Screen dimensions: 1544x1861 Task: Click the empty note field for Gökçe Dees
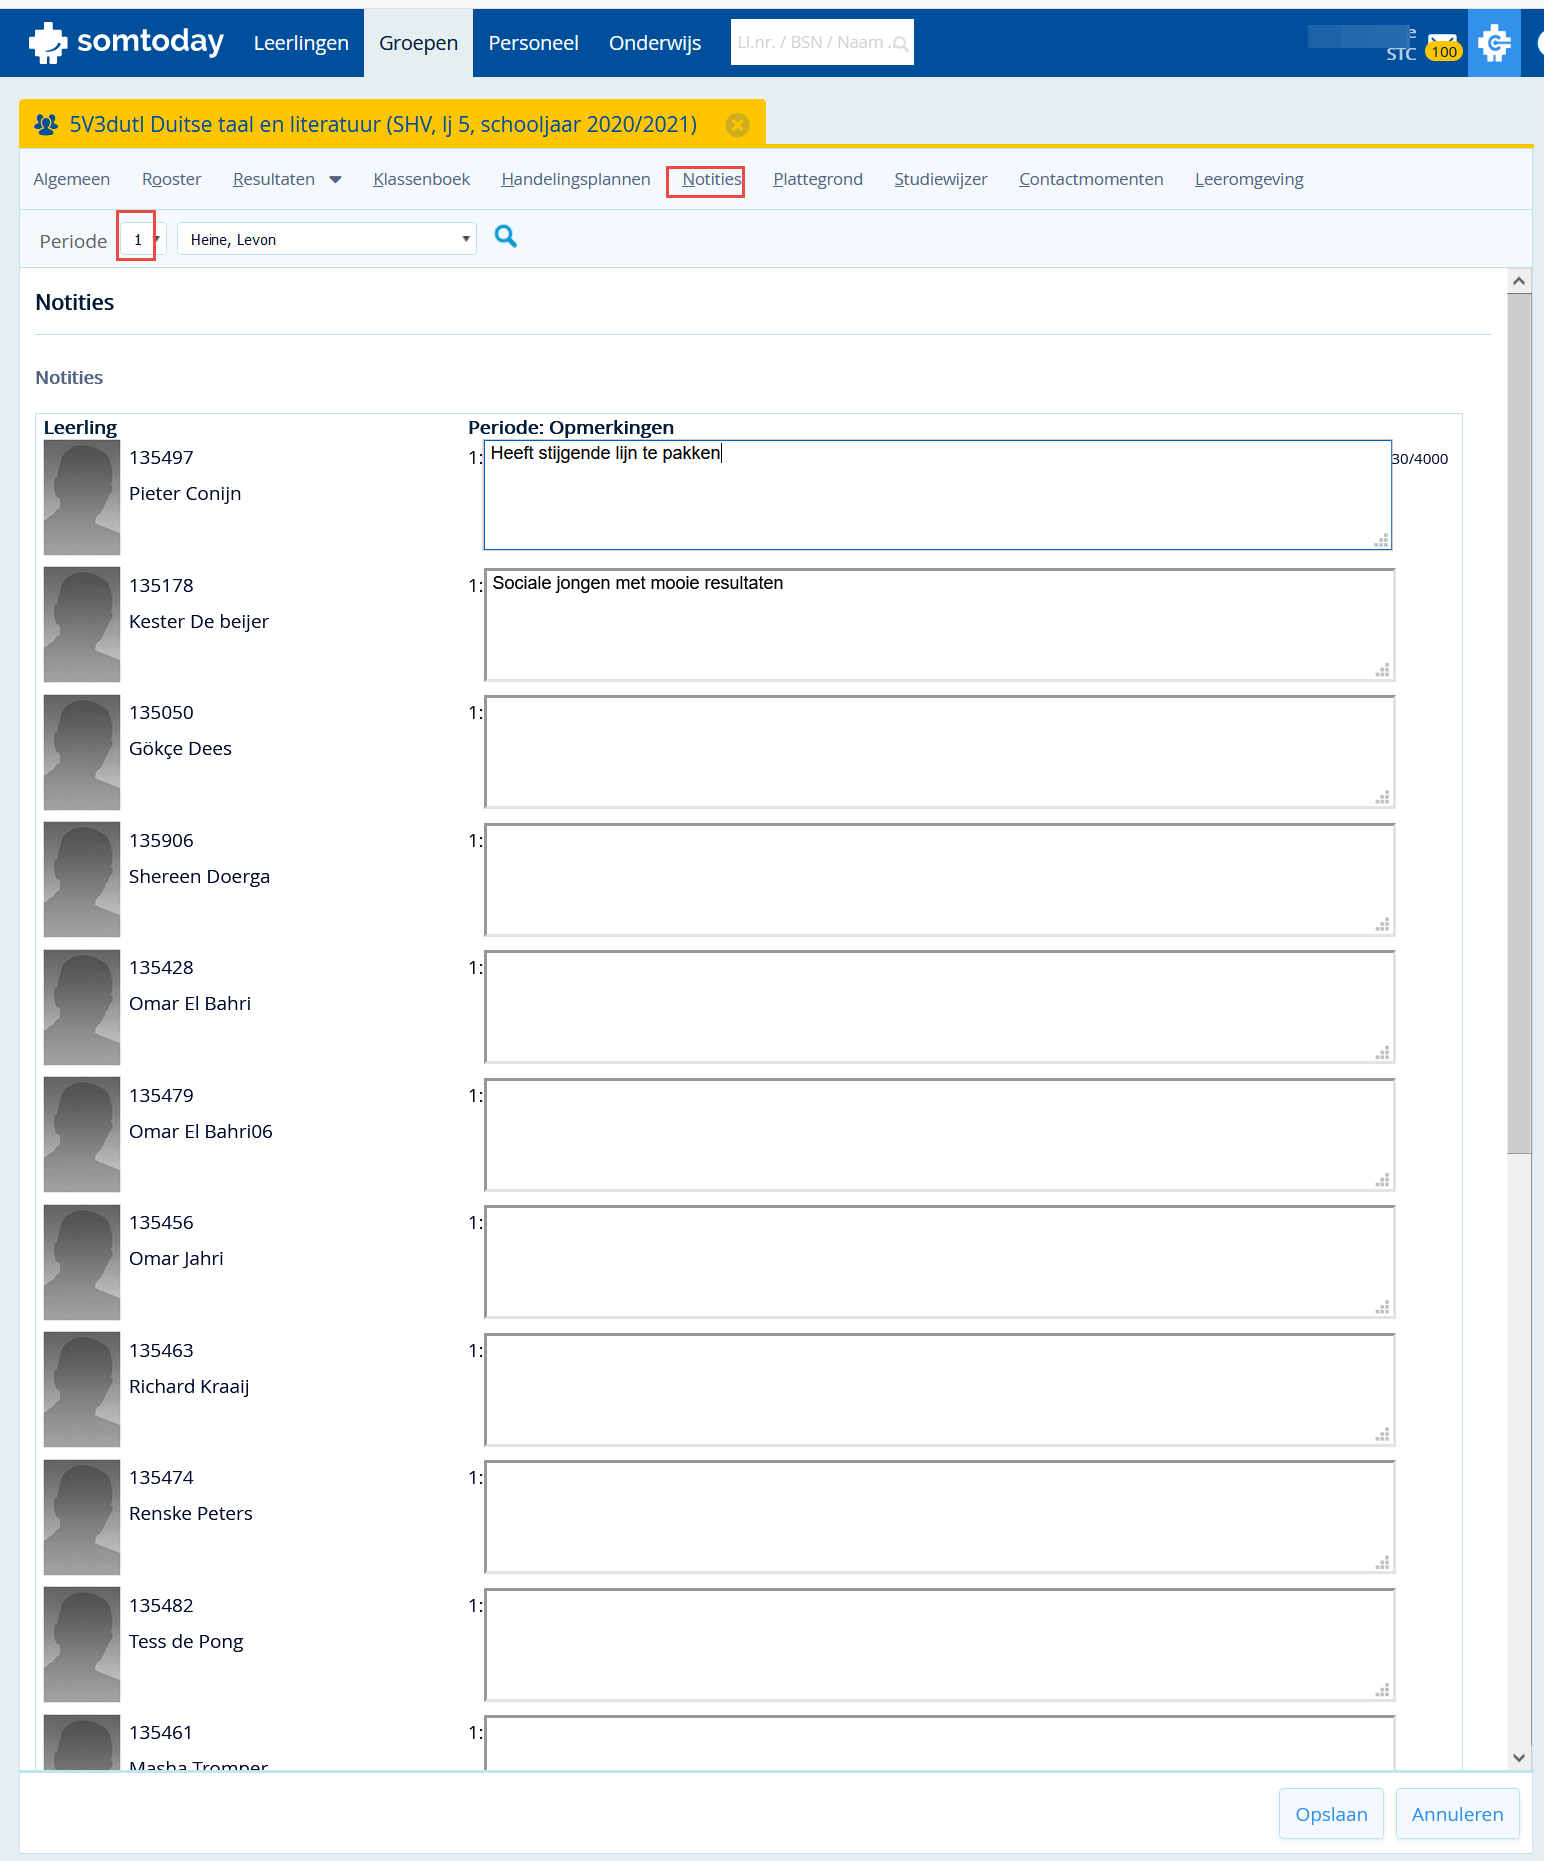(x=940, y=752)
